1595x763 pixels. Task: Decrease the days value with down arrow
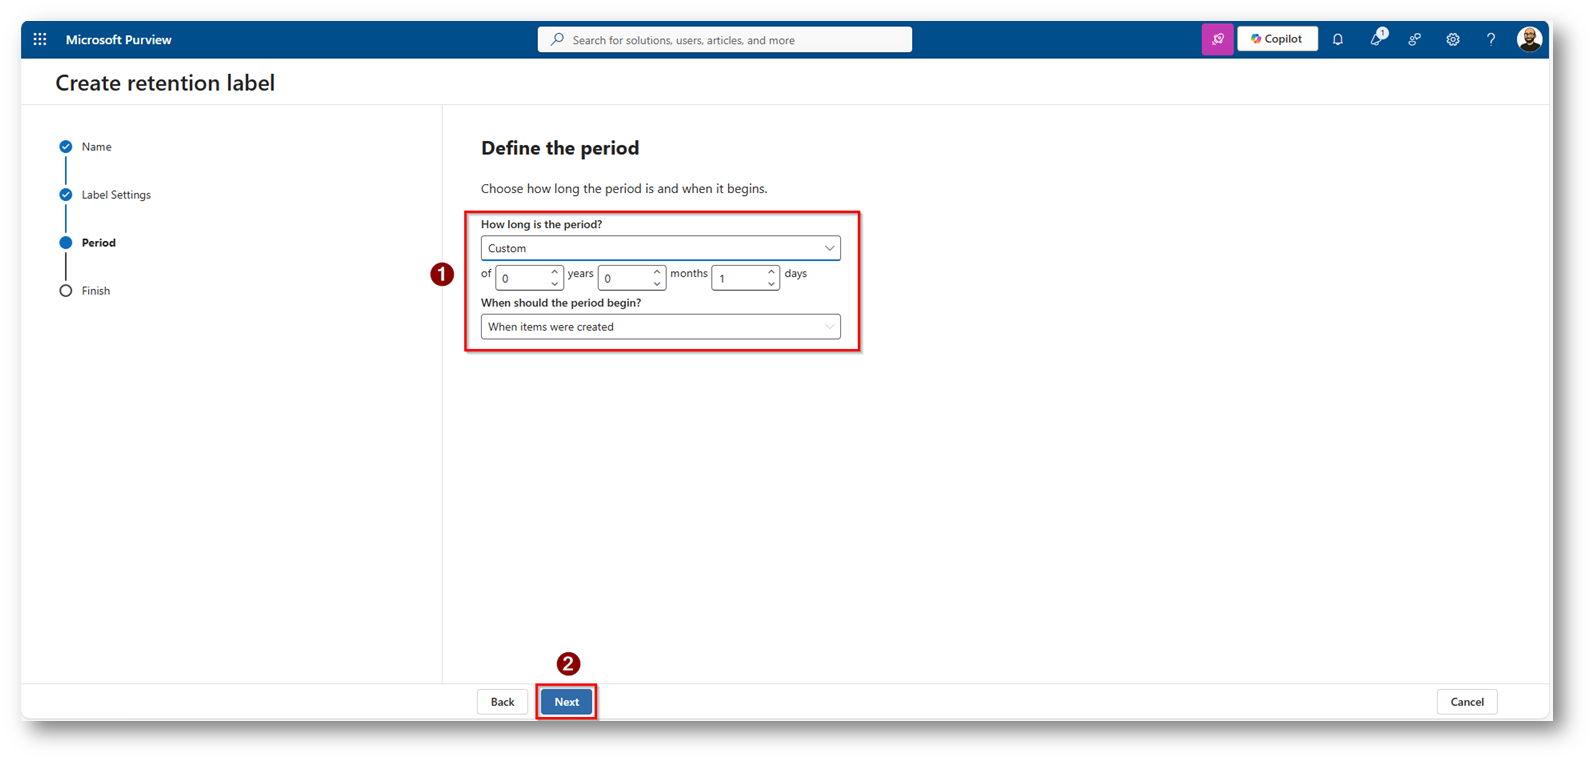point(771,284)
